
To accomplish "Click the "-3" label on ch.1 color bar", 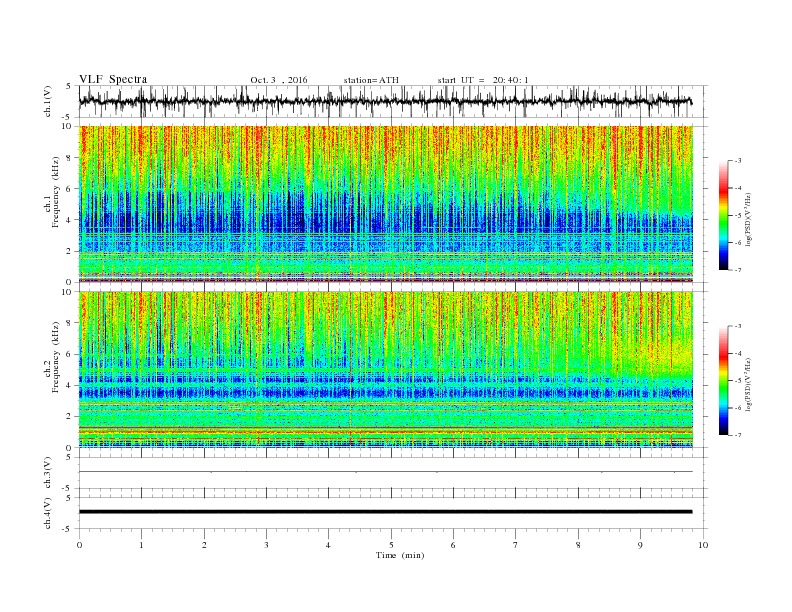I will 737,161.
